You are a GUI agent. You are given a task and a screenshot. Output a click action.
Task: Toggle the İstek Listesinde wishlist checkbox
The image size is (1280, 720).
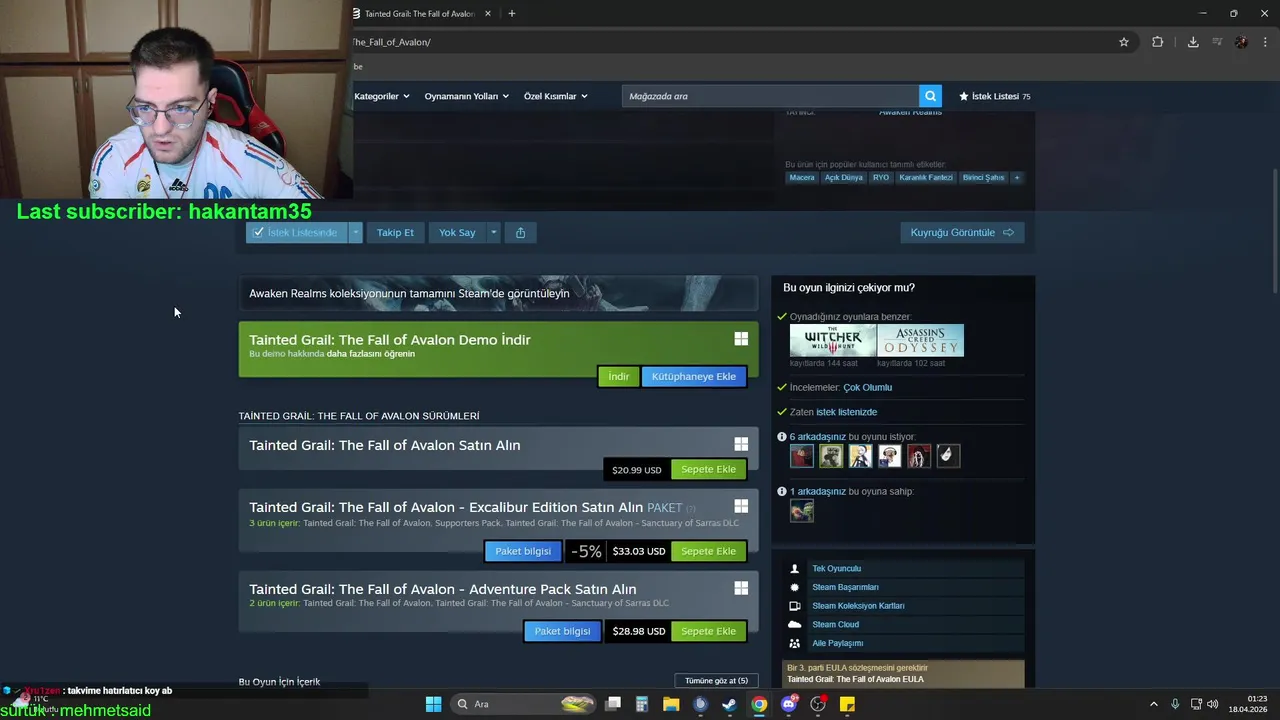(258, 232)
